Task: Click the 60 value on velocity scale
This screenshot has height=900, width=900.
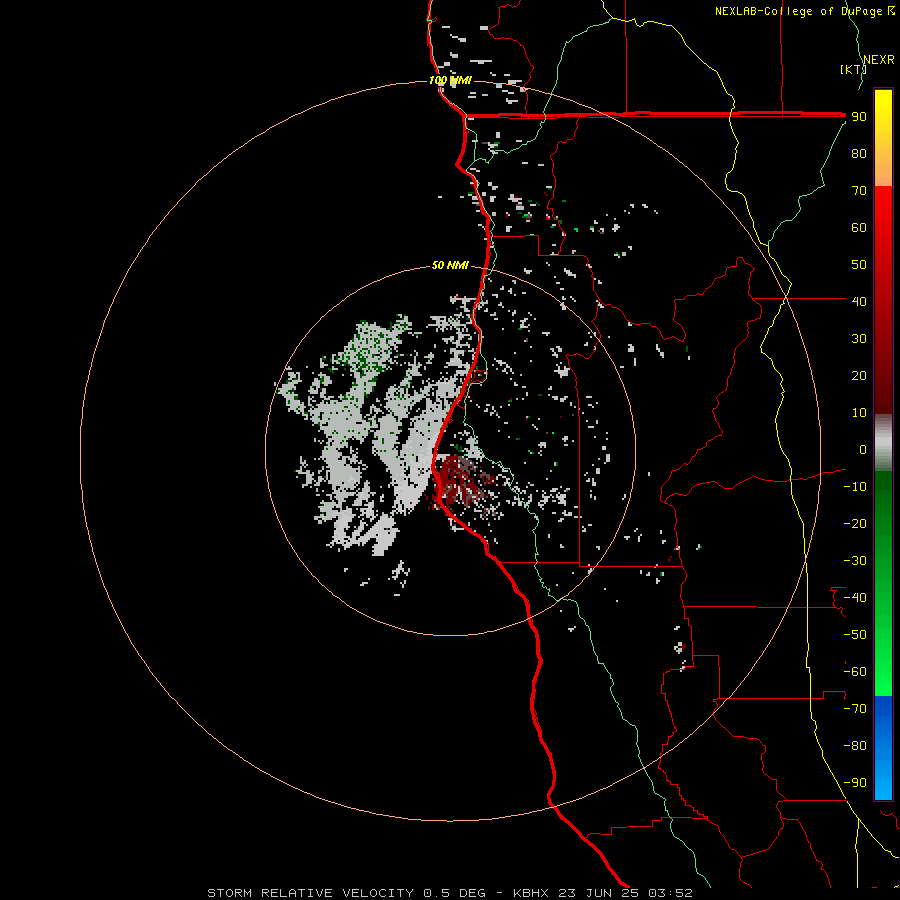Action: pyautogui.click(x=859, y=228)
